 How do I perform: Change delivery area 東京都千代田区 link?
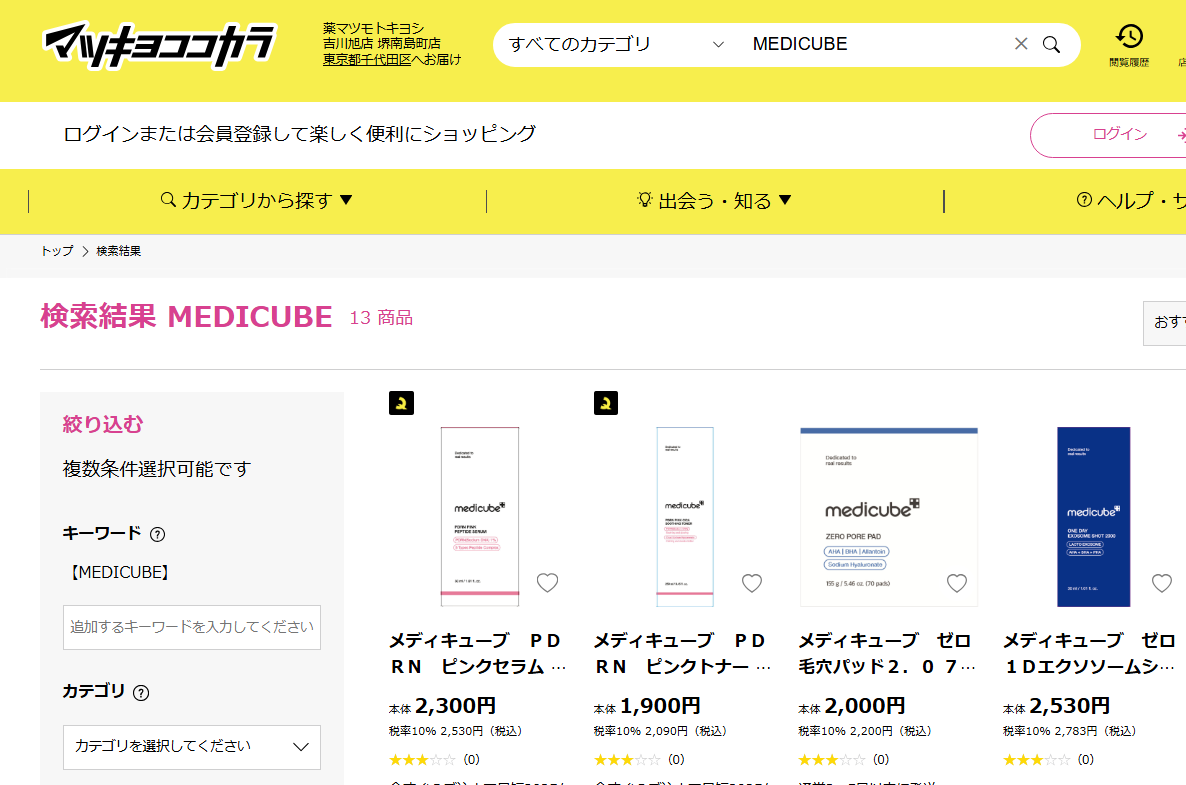point(367,59)
